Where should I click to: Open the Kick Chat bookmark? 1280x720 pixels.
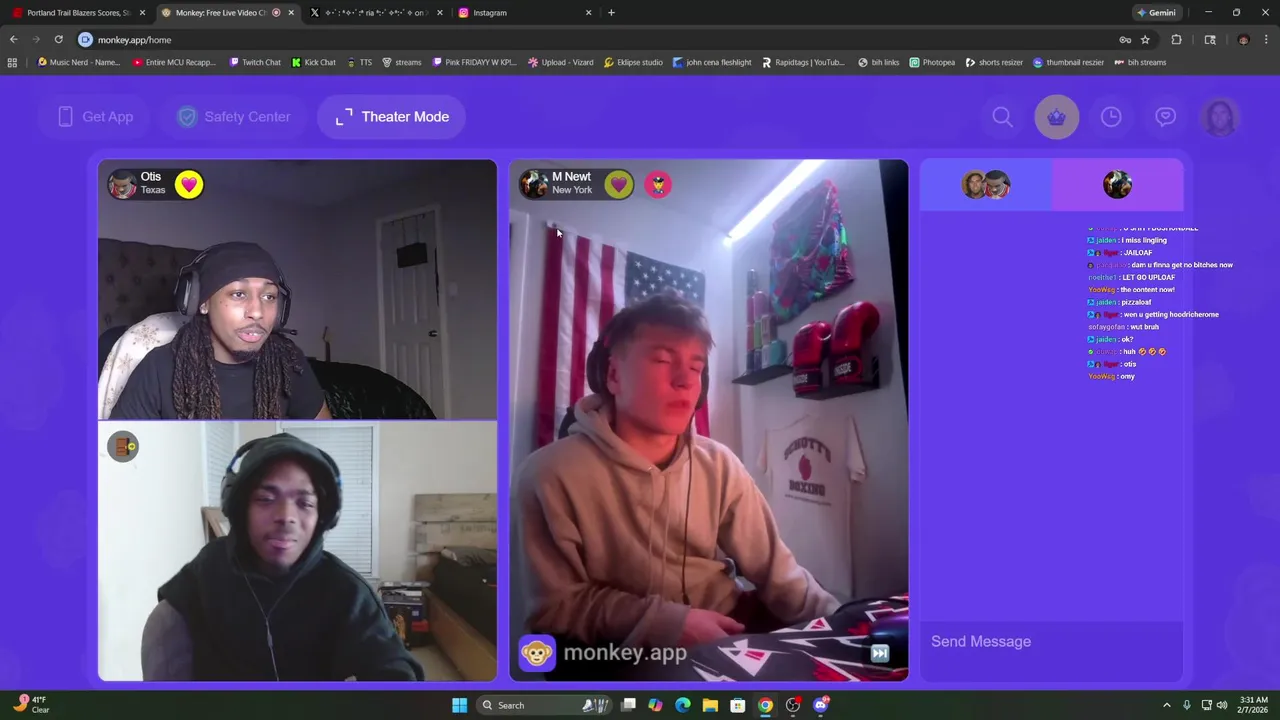(x=314, y=62)
